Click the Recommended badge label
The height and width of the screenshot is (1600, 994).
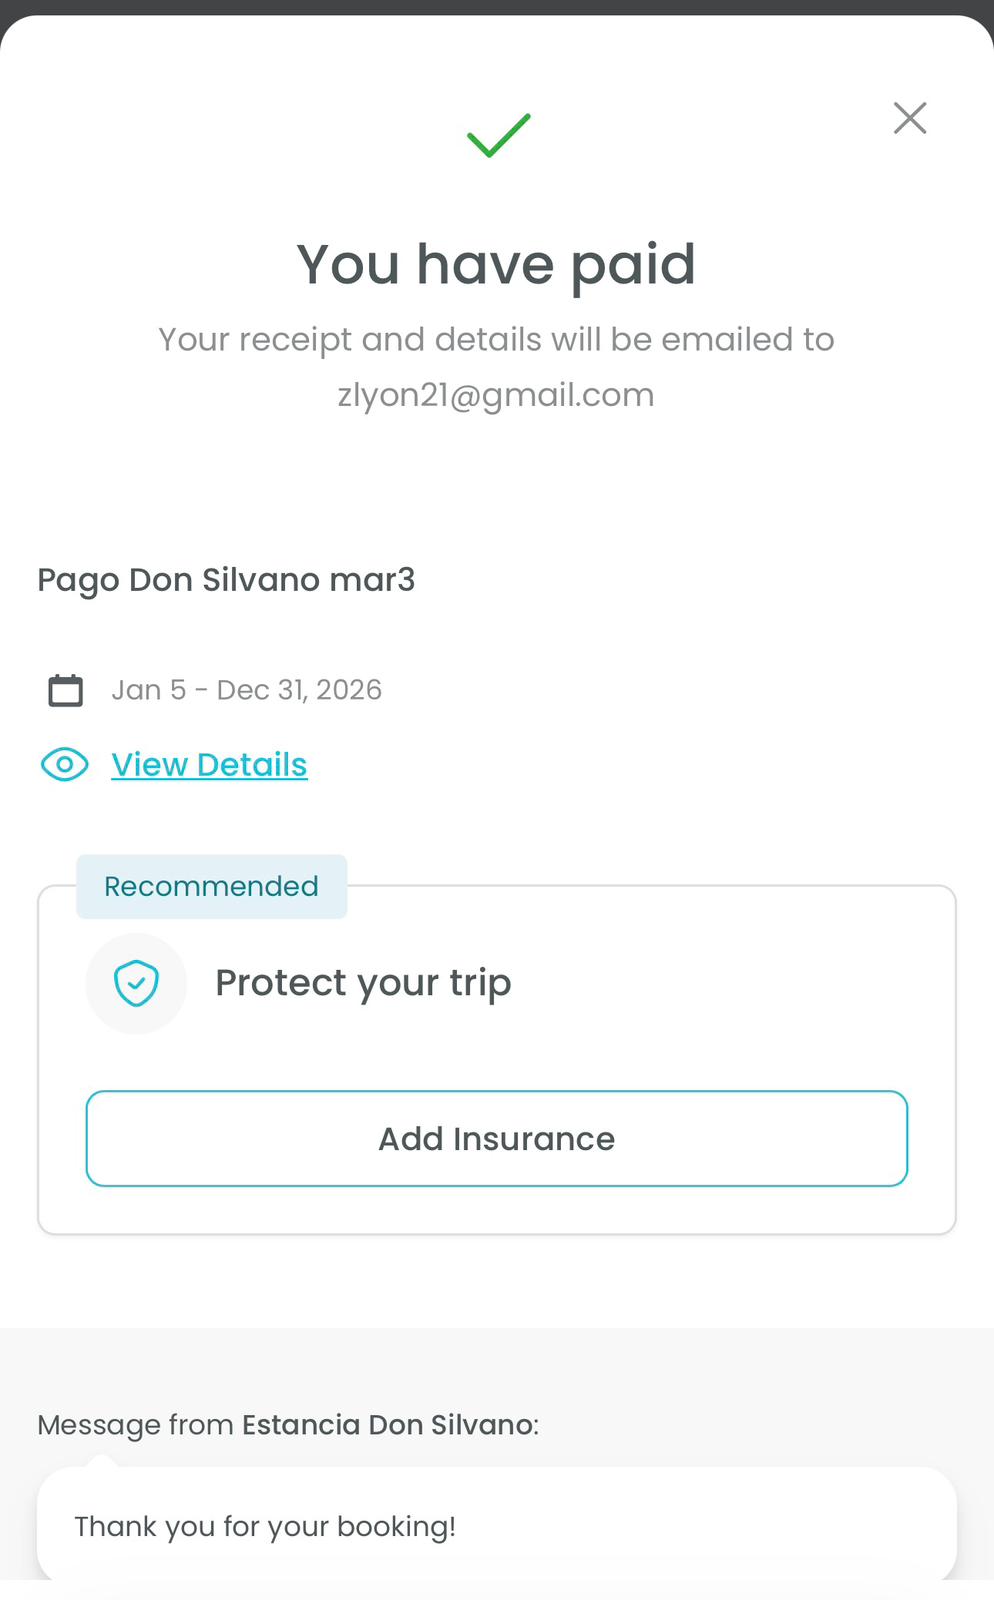[x=211, y=886]
